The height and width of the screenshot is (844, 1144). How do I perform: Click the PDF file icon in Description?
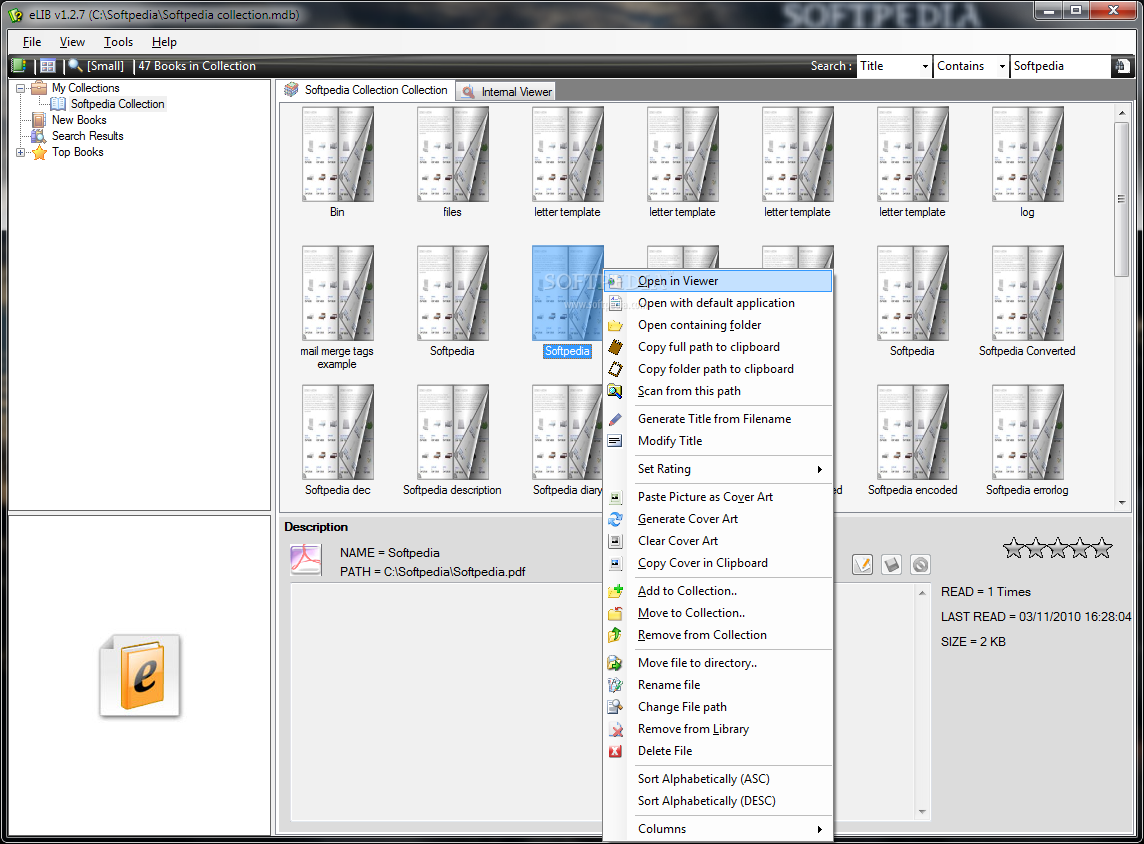tap(306, 560)
